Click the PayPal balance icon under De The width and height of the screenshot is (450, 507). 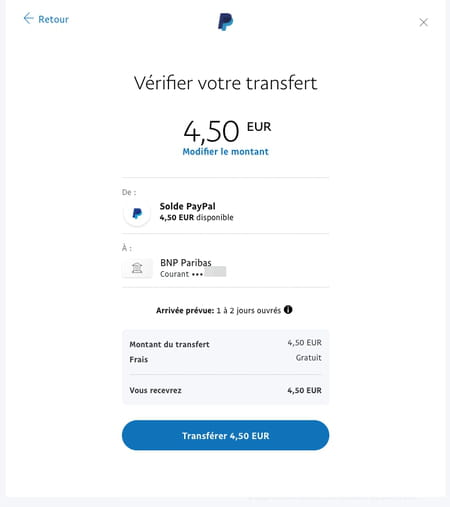coord(137,213)
